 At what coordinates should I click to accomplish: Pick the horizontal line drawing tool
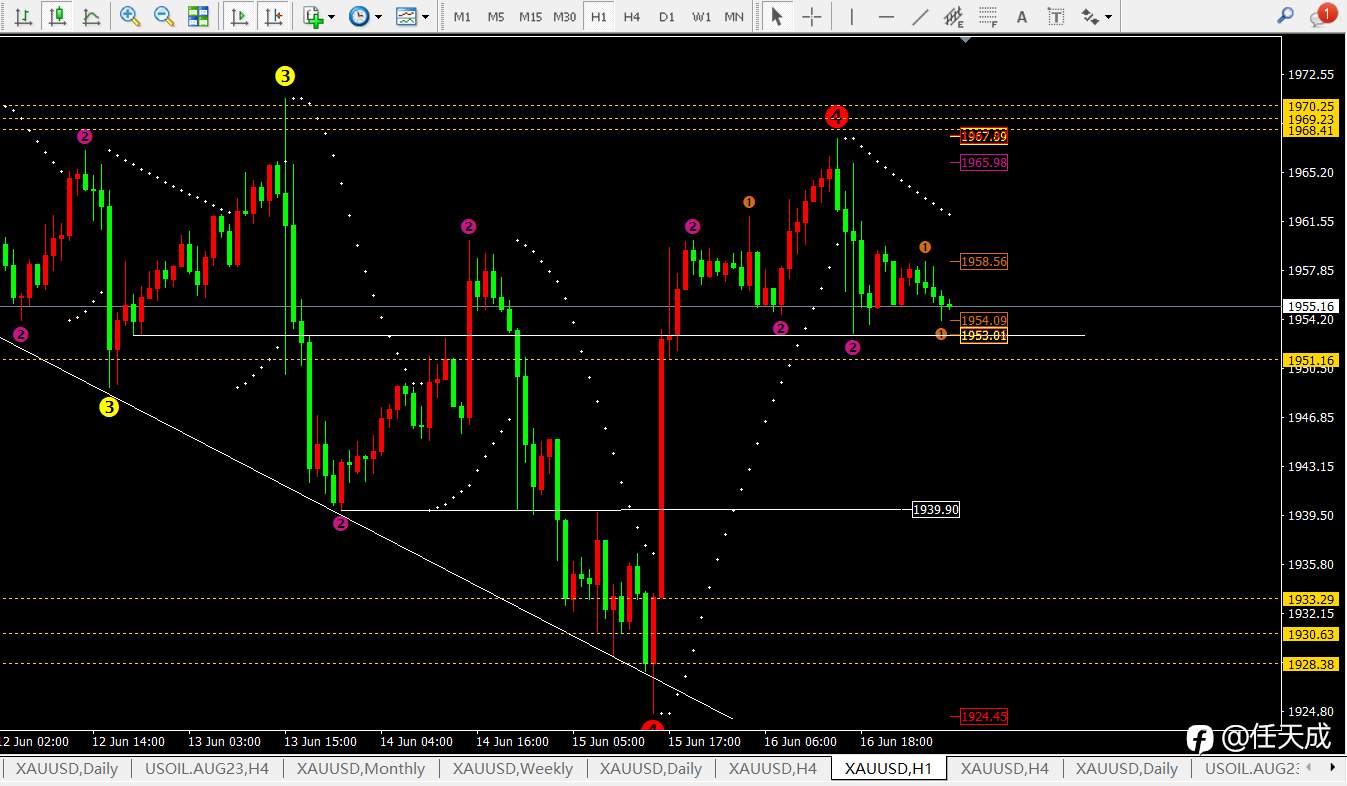(x=886, y=16)
